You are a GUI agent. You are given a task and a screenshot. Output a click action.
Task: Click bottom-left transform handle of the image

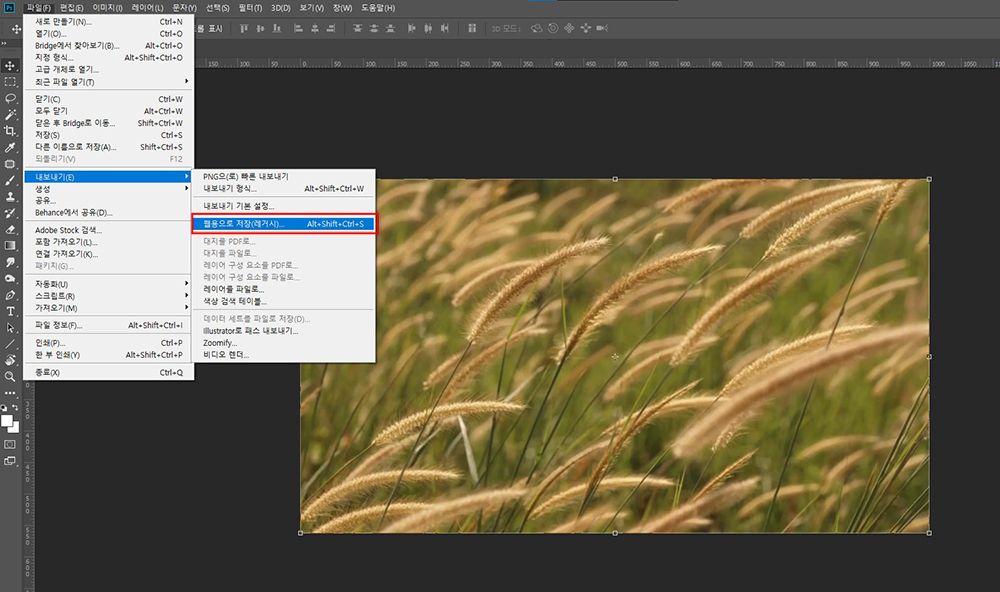pos(300,533)
